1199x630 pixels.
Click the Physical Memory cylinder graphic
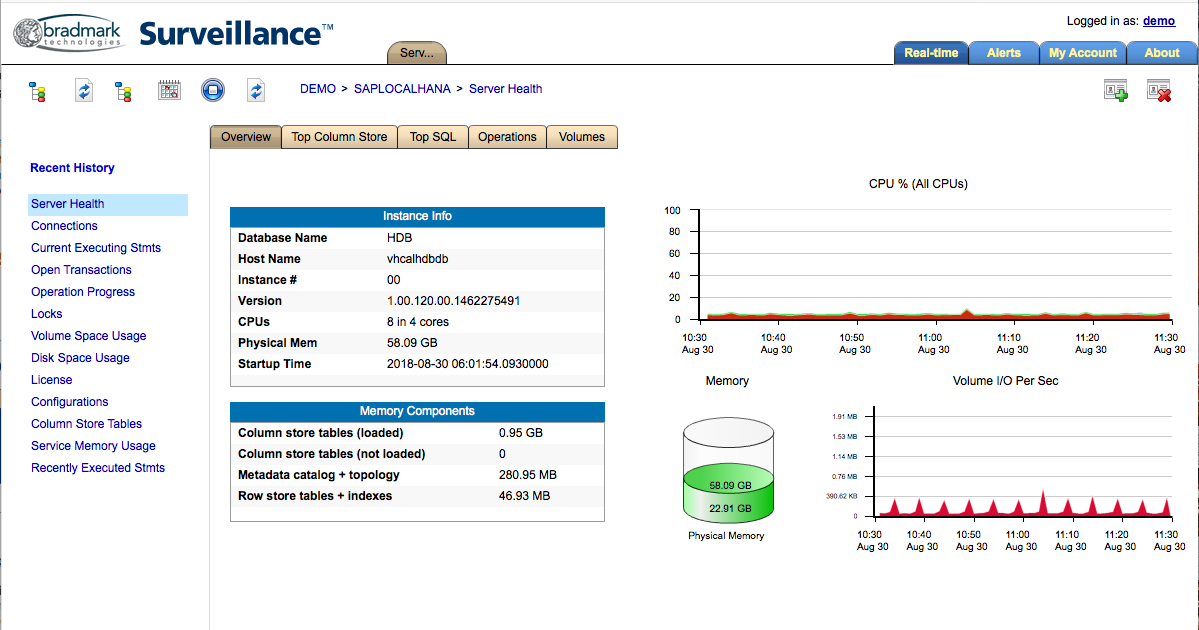pos(728,469)
